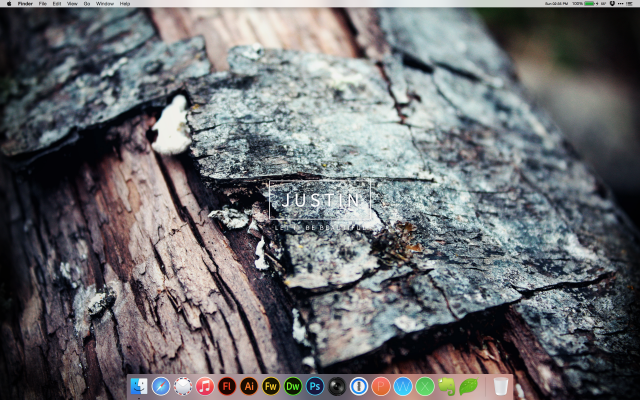640x400 pixels.
Task: Open the Notification Center list icon
Action: pos(629,3)
